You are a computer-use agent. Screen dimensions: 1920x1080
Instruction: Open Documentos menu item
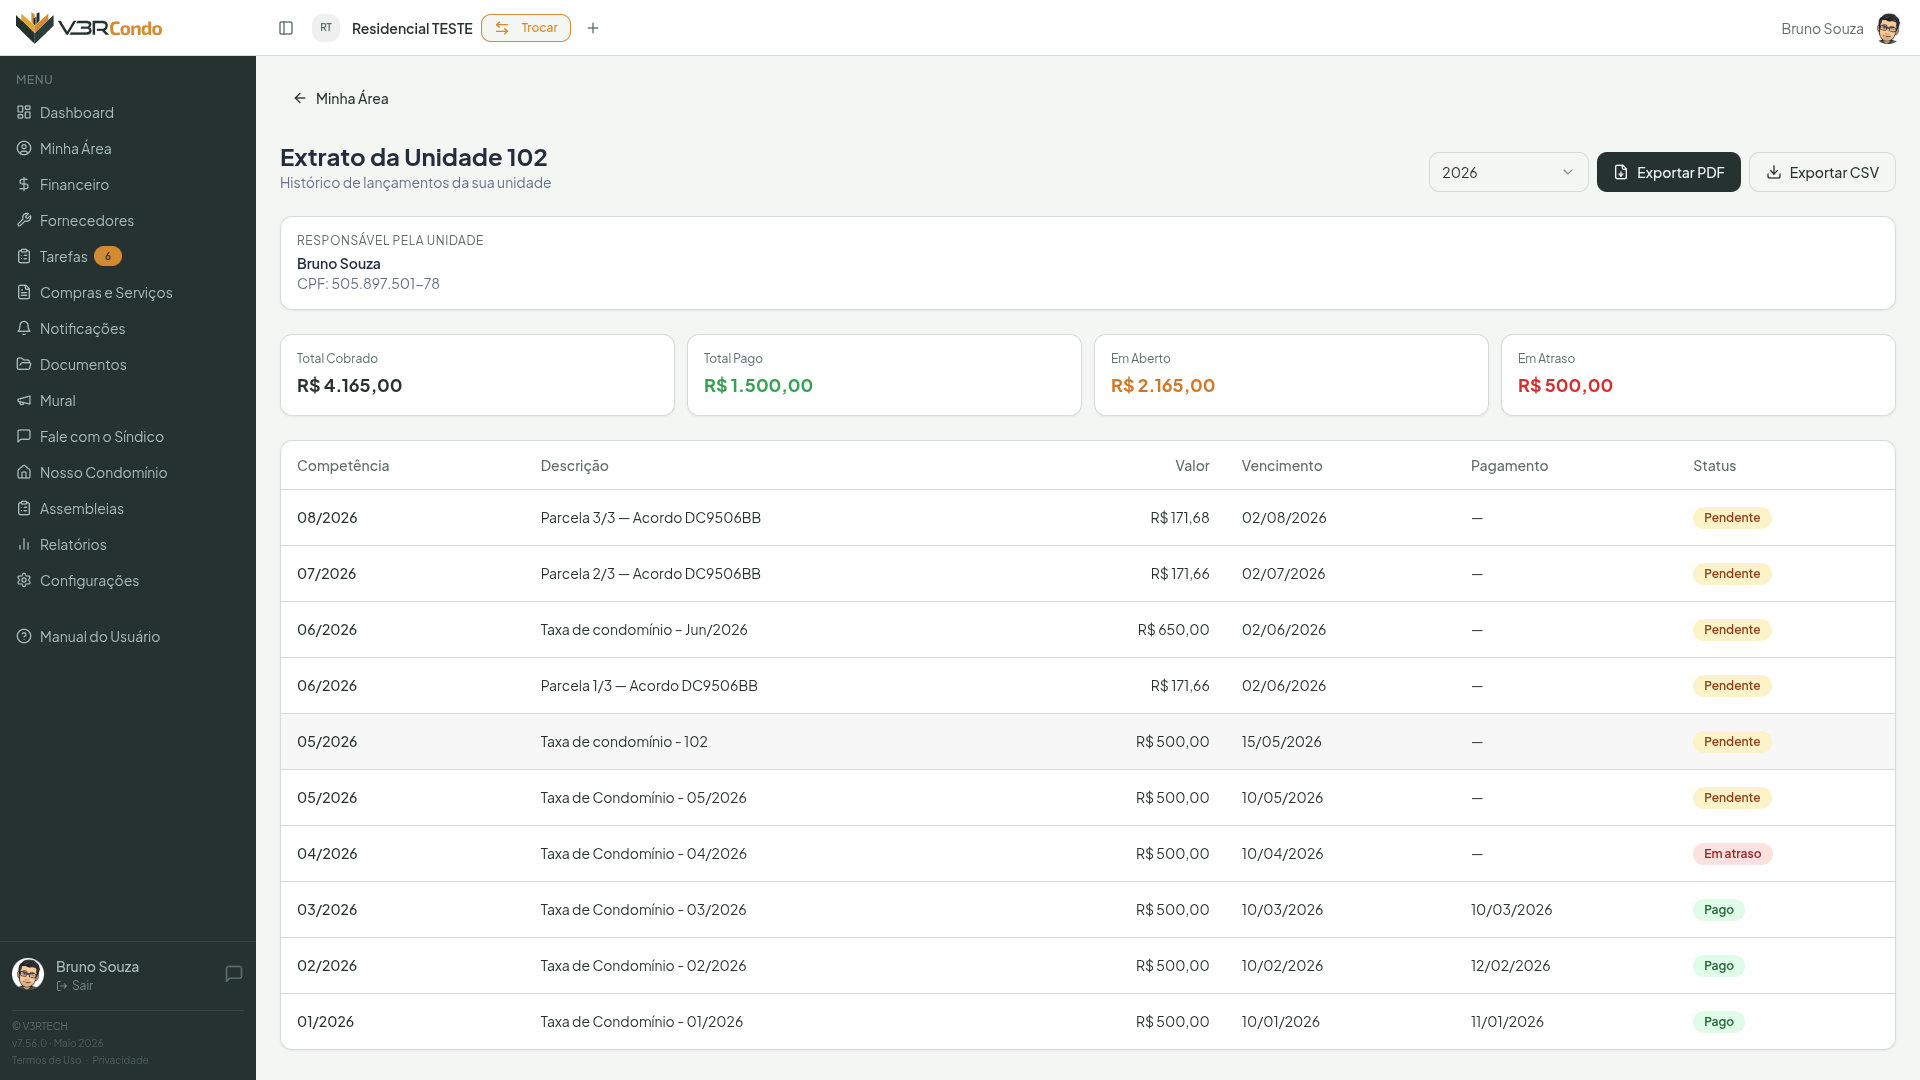click(x=128, y=364)
